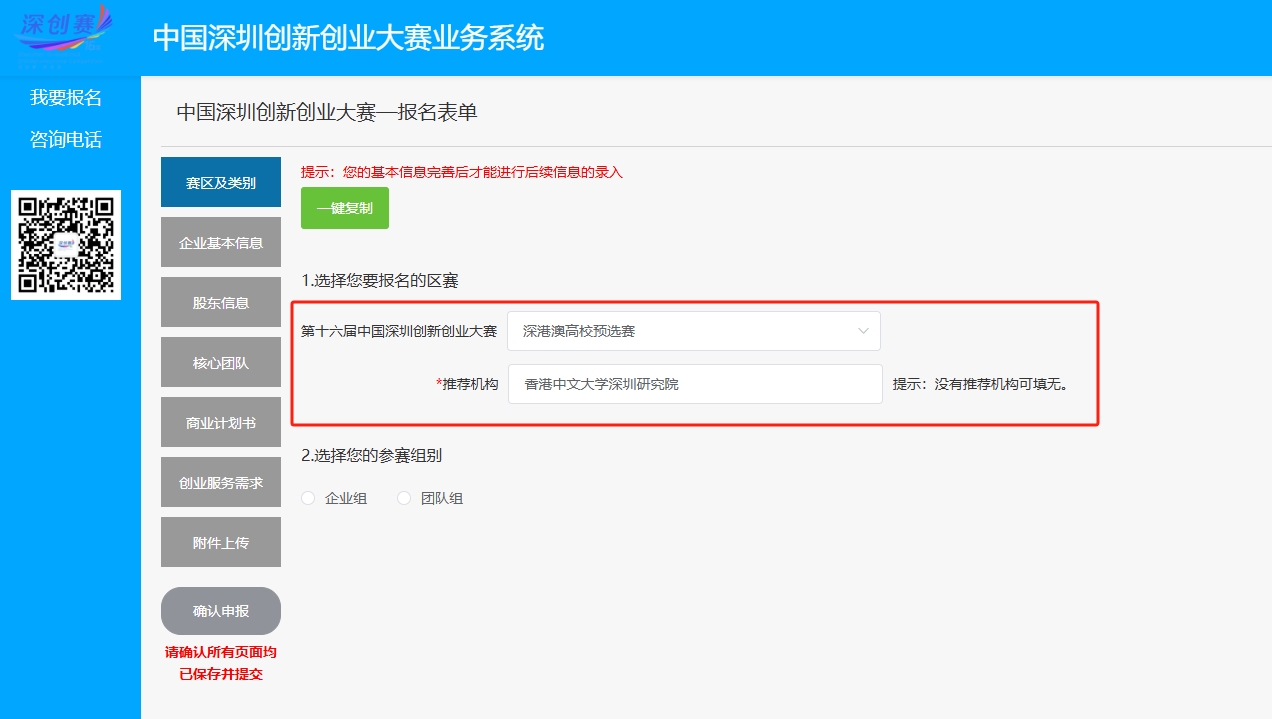Open the 商业计划书 tab
The image size is (1272, 719).
(x=221, y=422)
